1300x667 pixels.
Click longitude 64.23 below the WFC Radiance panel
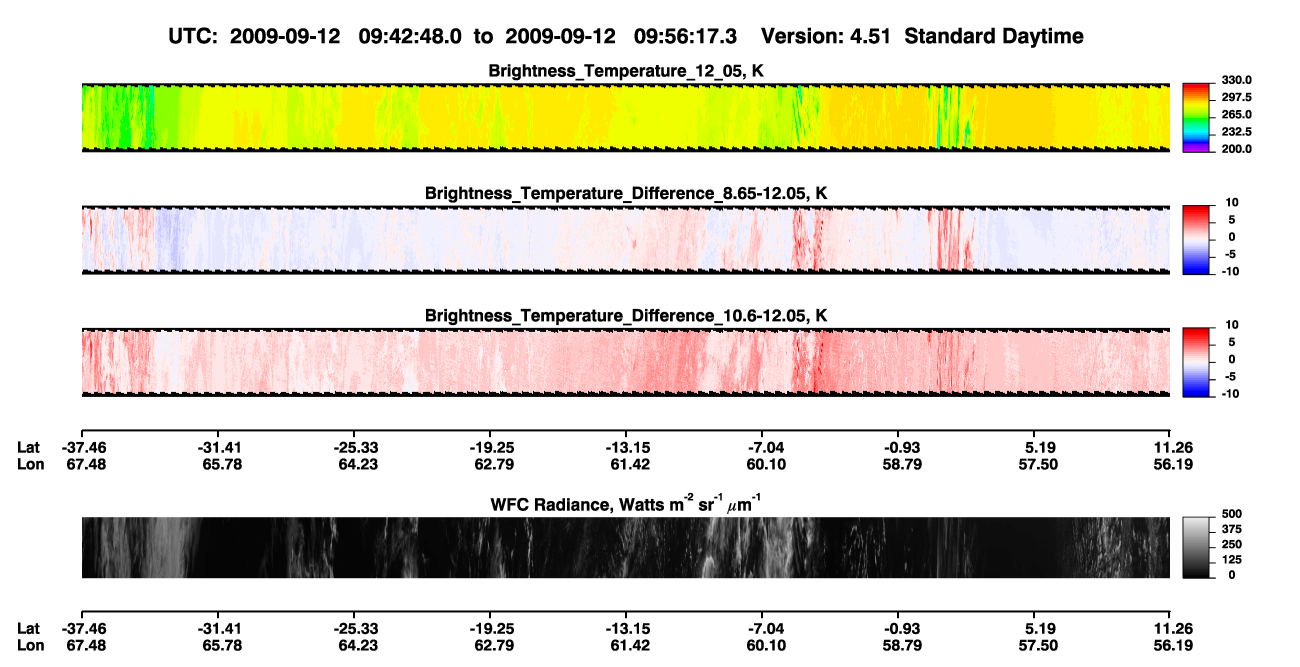coord(356,645)
